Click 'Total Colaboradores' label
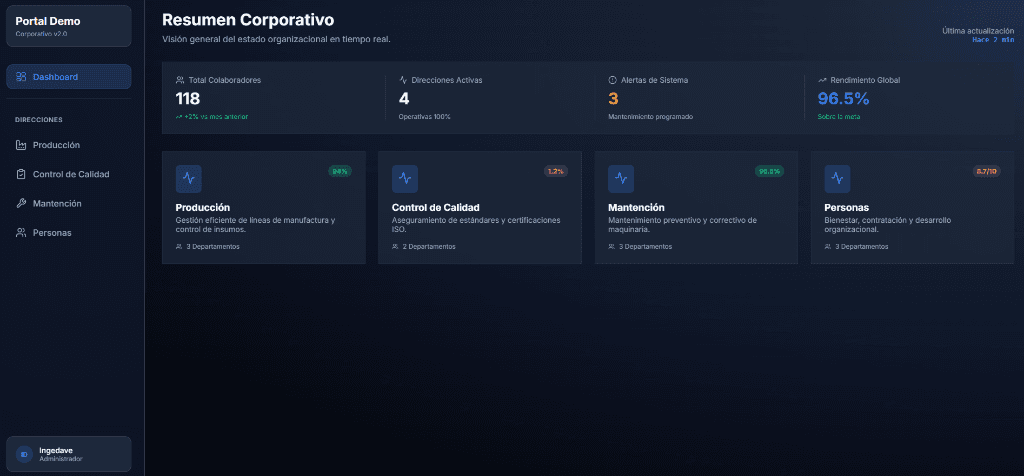 pos(225,80)
